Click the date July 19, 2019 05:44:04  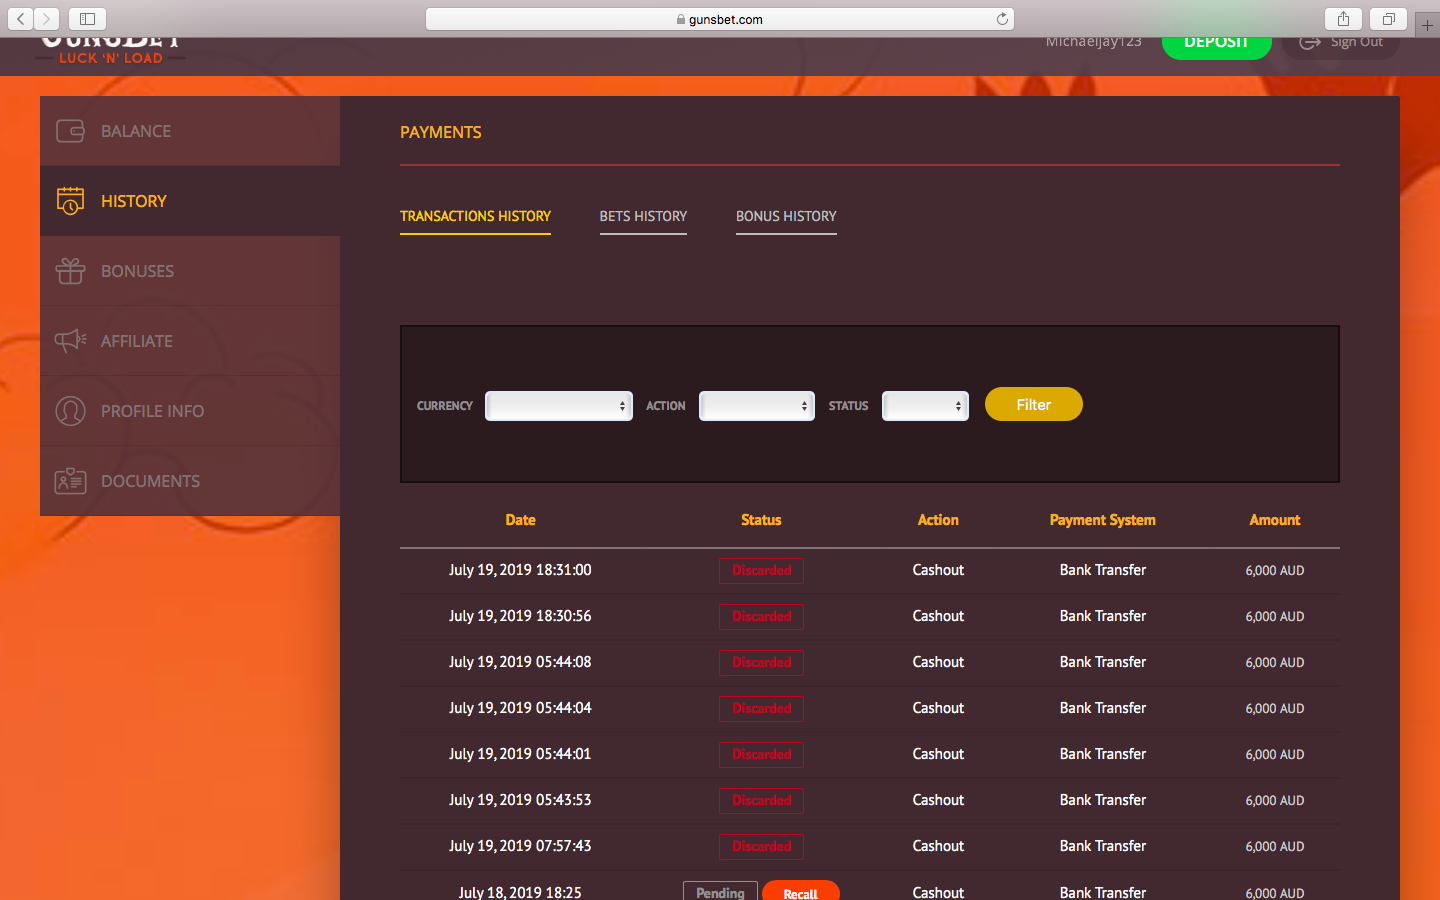520,708
